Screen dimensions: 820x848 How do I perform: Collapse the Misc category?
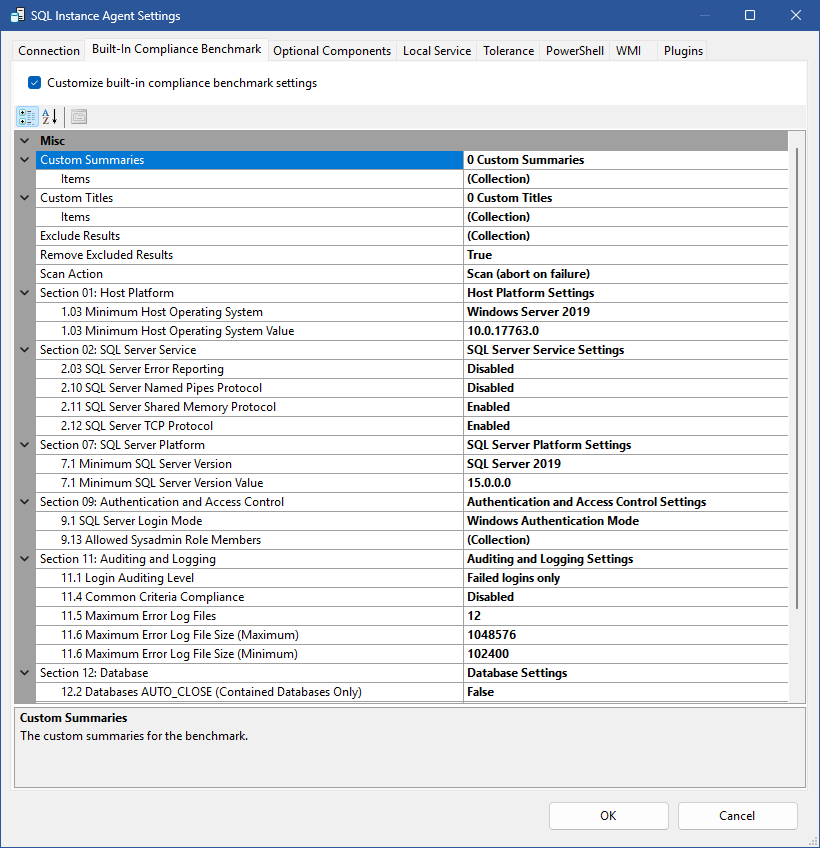(x=25, y=141)
